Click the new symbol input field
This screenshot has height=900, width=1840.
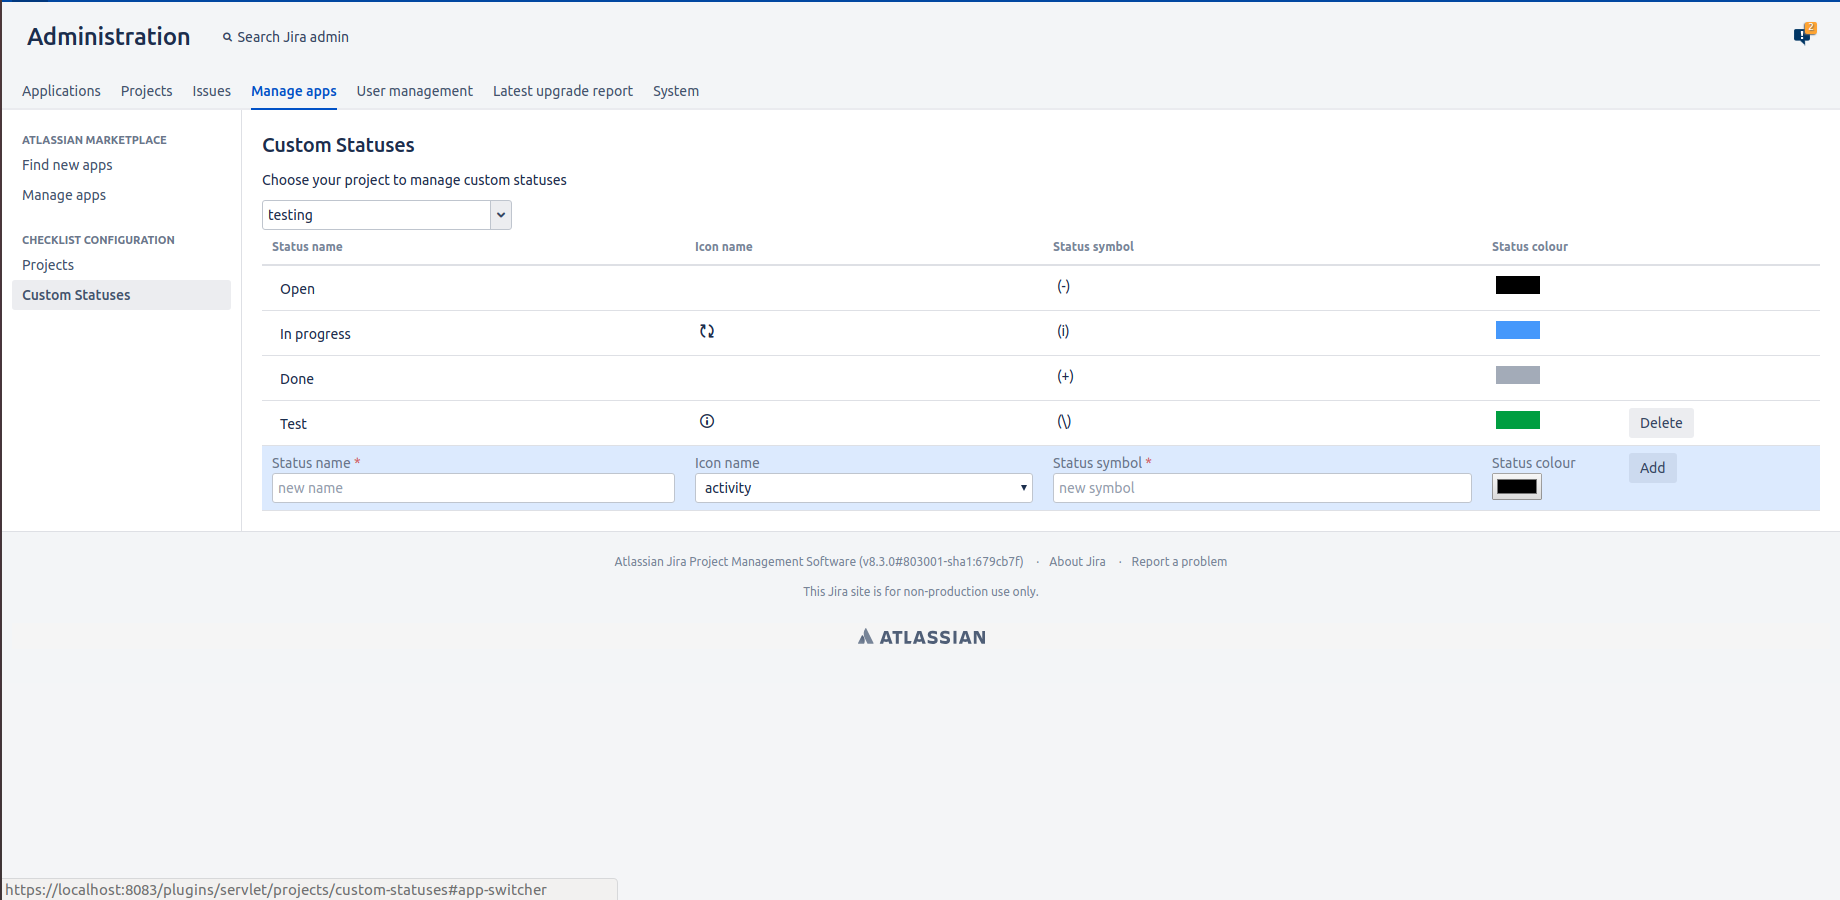pos(1261,488)
